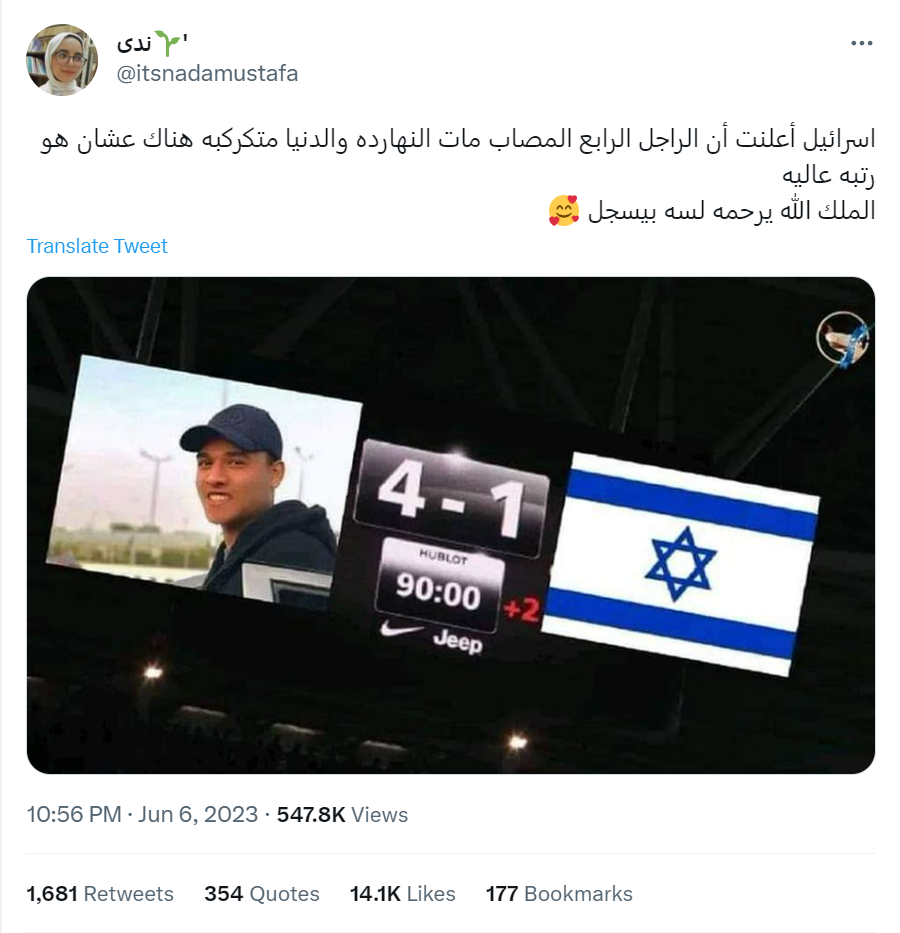Click the Jun 6, 2023 date

[x=198, y=814]
